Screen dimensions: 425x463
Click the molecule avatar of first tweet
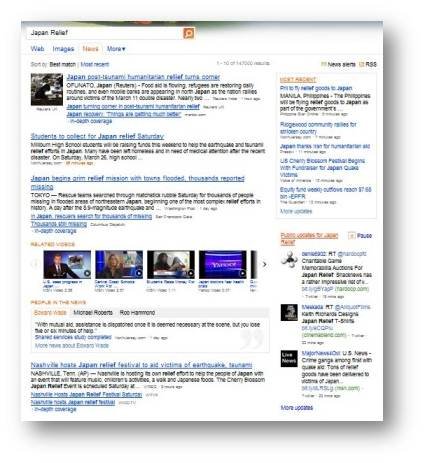(x=289, y=259)
